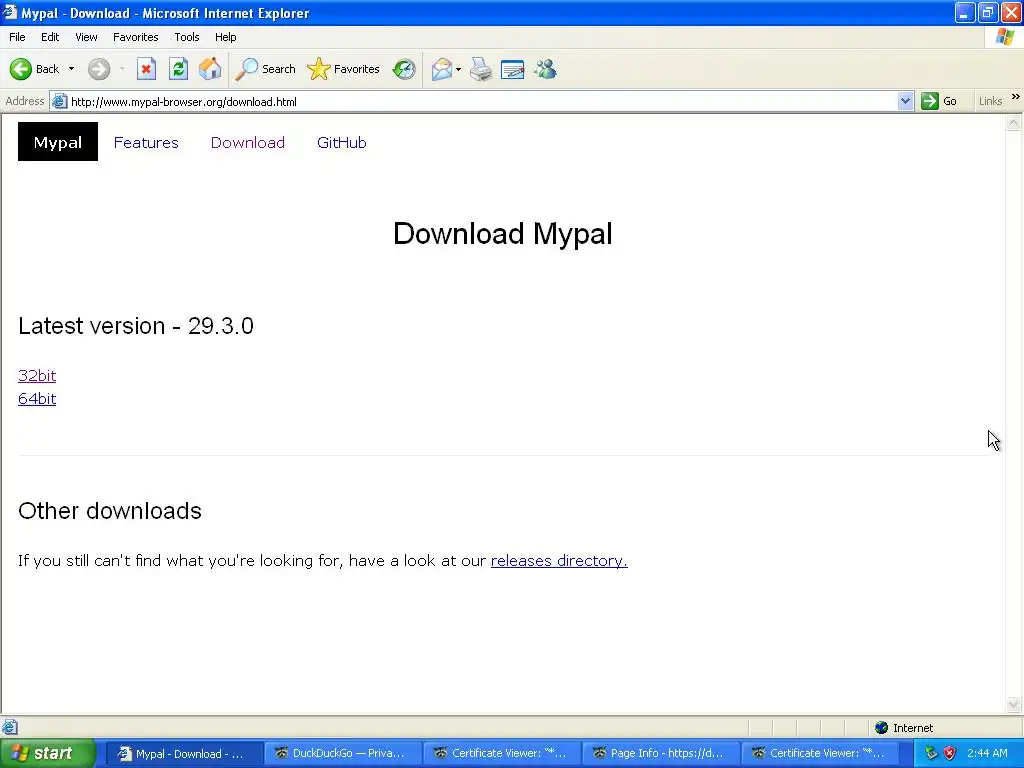
Task: Download the 32bit version link
Action: (x=37, y=376)
